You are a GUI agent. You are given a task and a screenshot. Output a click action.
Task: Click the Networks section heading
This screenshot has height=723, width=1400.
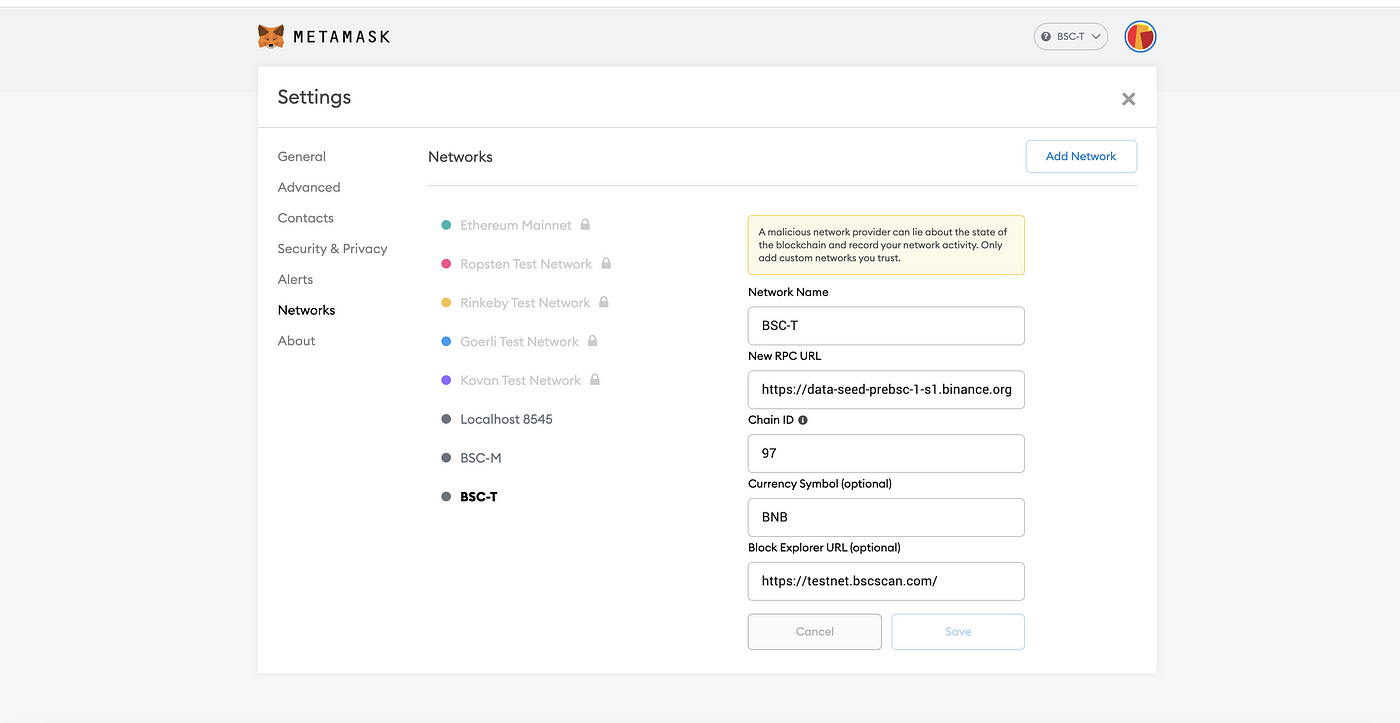click(x=460, y=157)
